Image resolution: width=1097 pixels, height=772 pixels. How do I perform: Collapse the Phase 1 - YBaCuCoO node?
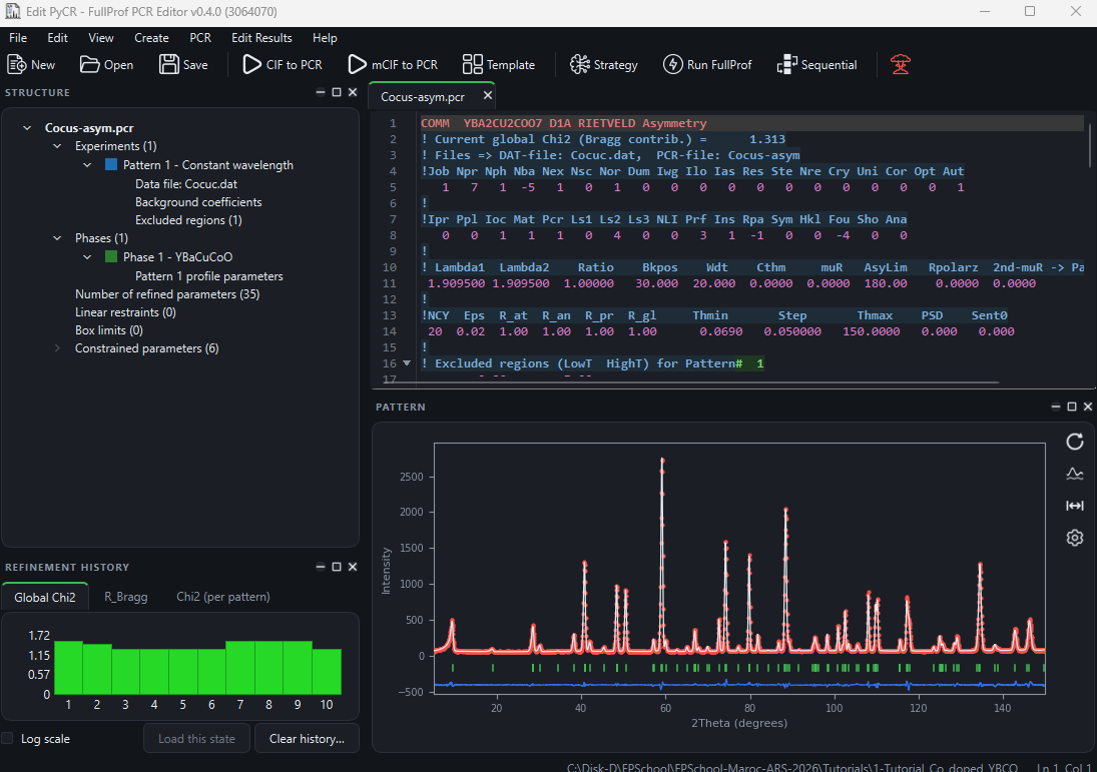pyautogui.click(x=87, y=257)
